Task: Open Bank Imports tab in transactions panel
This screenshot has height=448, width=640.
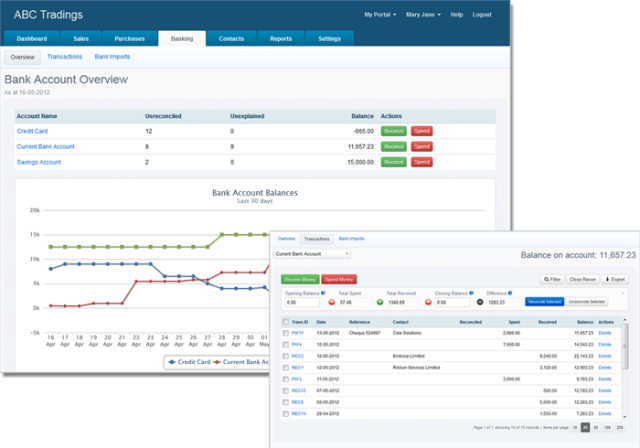Action: click(351, 239)
